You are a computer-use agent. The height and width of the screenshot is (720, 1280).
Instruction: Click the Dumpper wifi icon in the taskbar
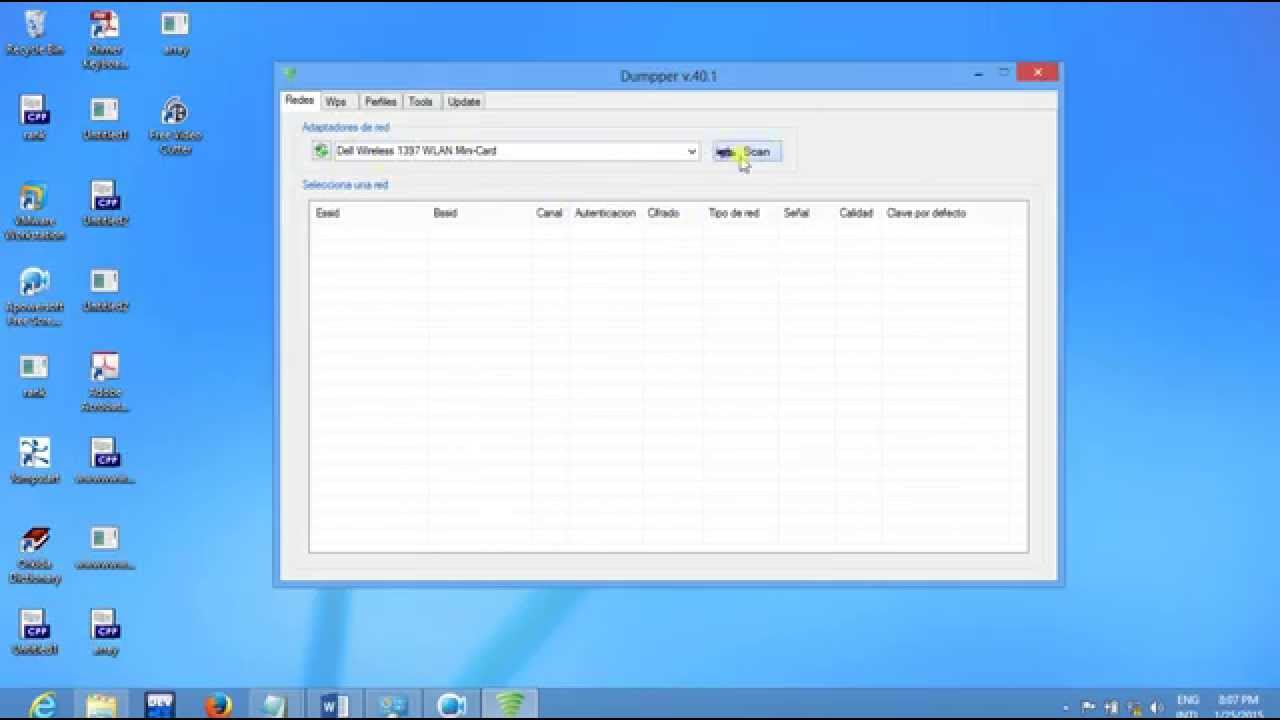click(510, 705)
